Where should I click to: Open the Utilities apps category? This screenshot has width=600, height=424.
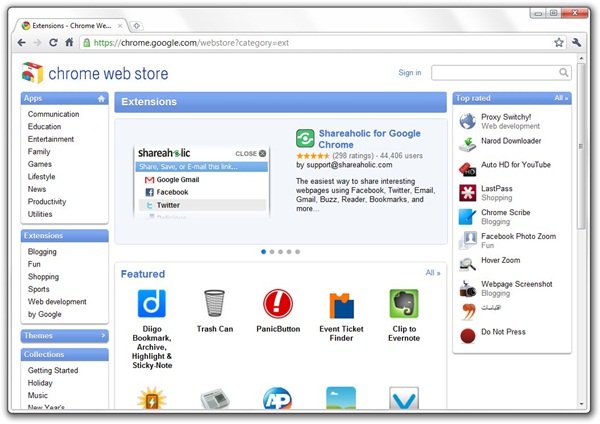click(x=40, y=214)
